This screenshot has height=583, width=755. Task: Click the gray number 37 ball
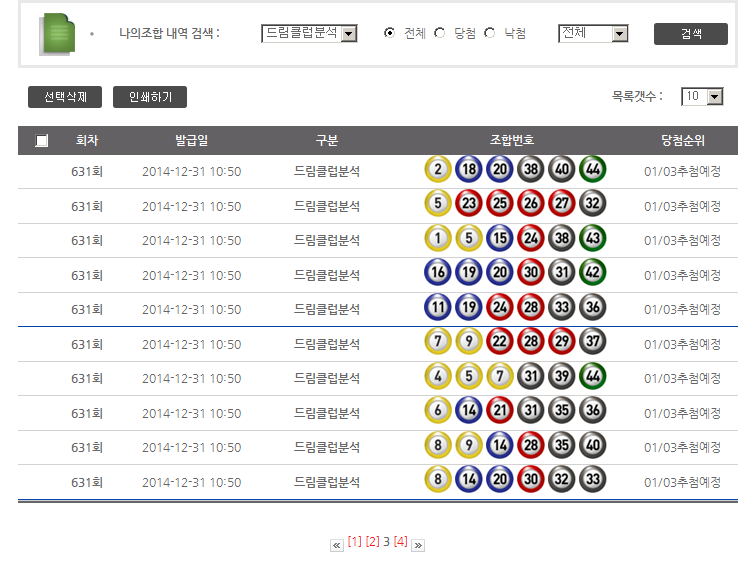592,343
